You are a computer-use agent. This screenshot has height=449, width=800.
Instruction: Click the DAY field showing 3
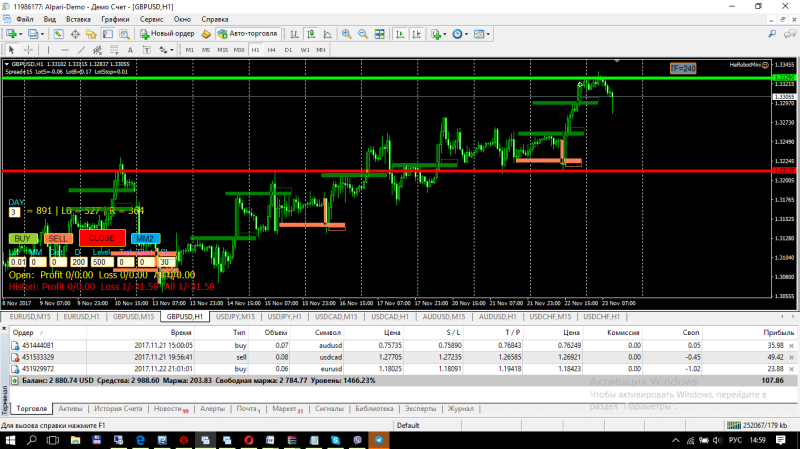pos(14,212)
